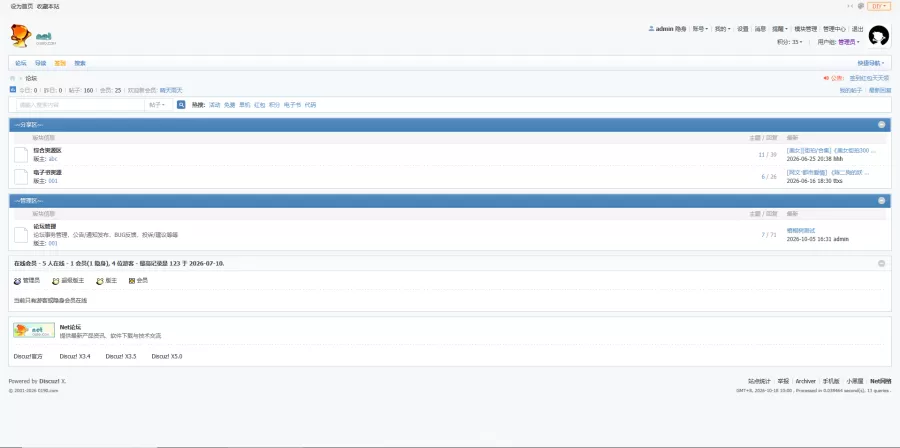Viewport: 900px width, 448px height.
Task: Open the Archiver footer link
Action: click(805, 381)
